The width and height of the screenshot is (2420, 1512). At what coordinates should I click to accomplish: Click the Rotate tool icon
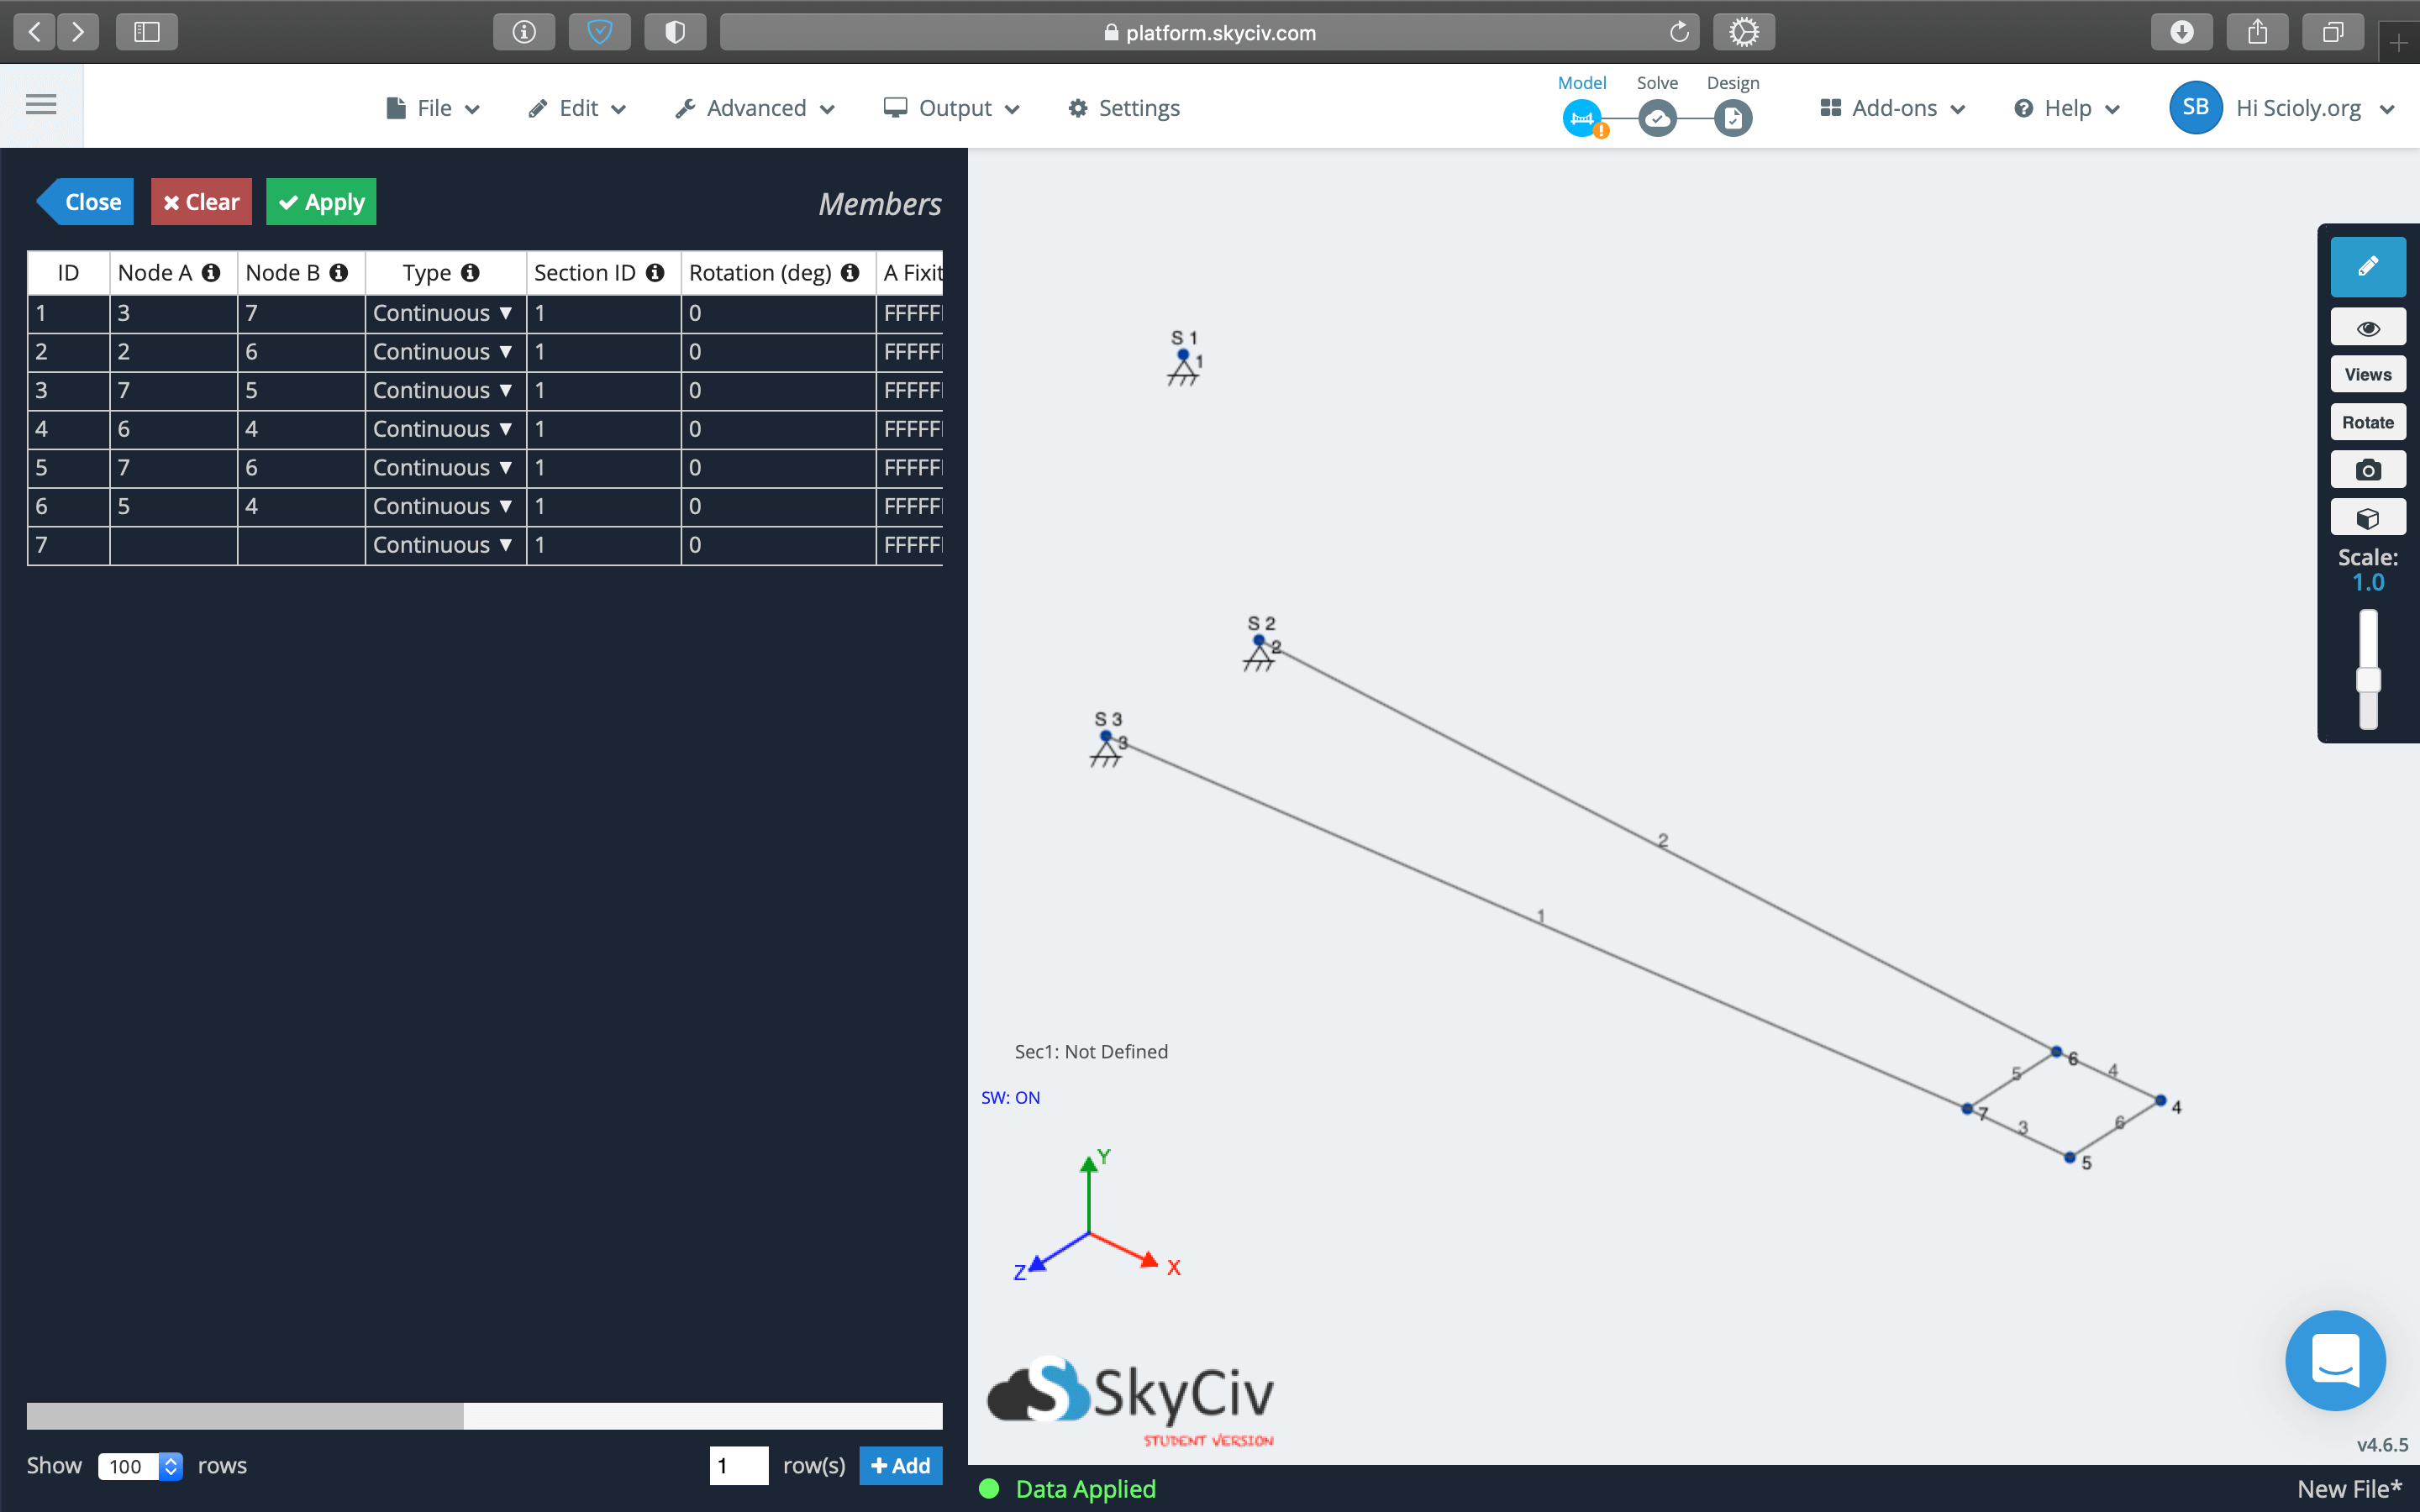click(2366, 420)
